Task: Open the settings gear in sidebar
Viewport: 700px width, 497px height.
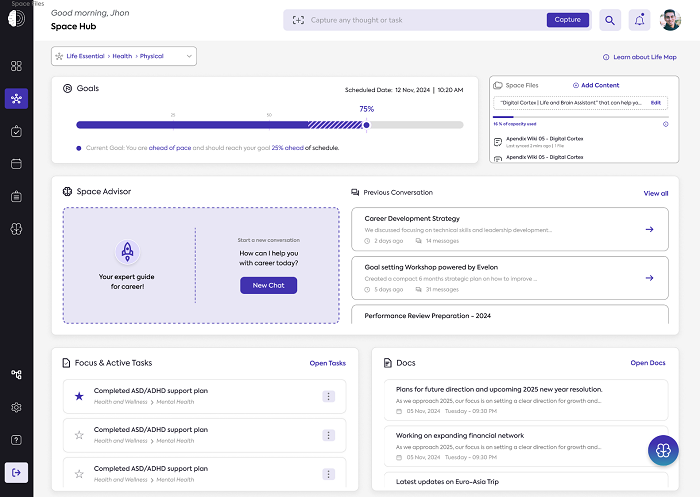Action: 16,407
